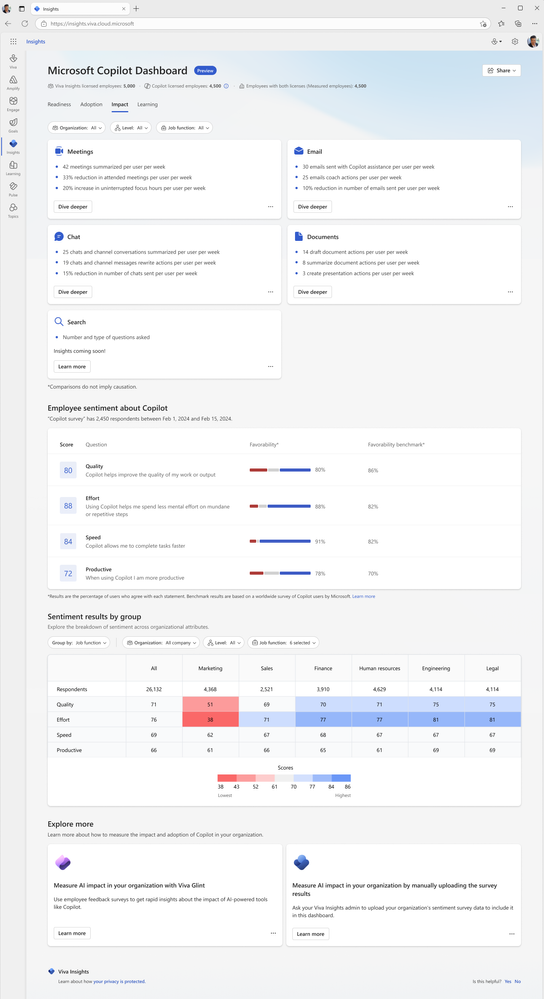The image size is (544, 999).
Task: Click Dive deeper on Documents card
Action: 312,292
